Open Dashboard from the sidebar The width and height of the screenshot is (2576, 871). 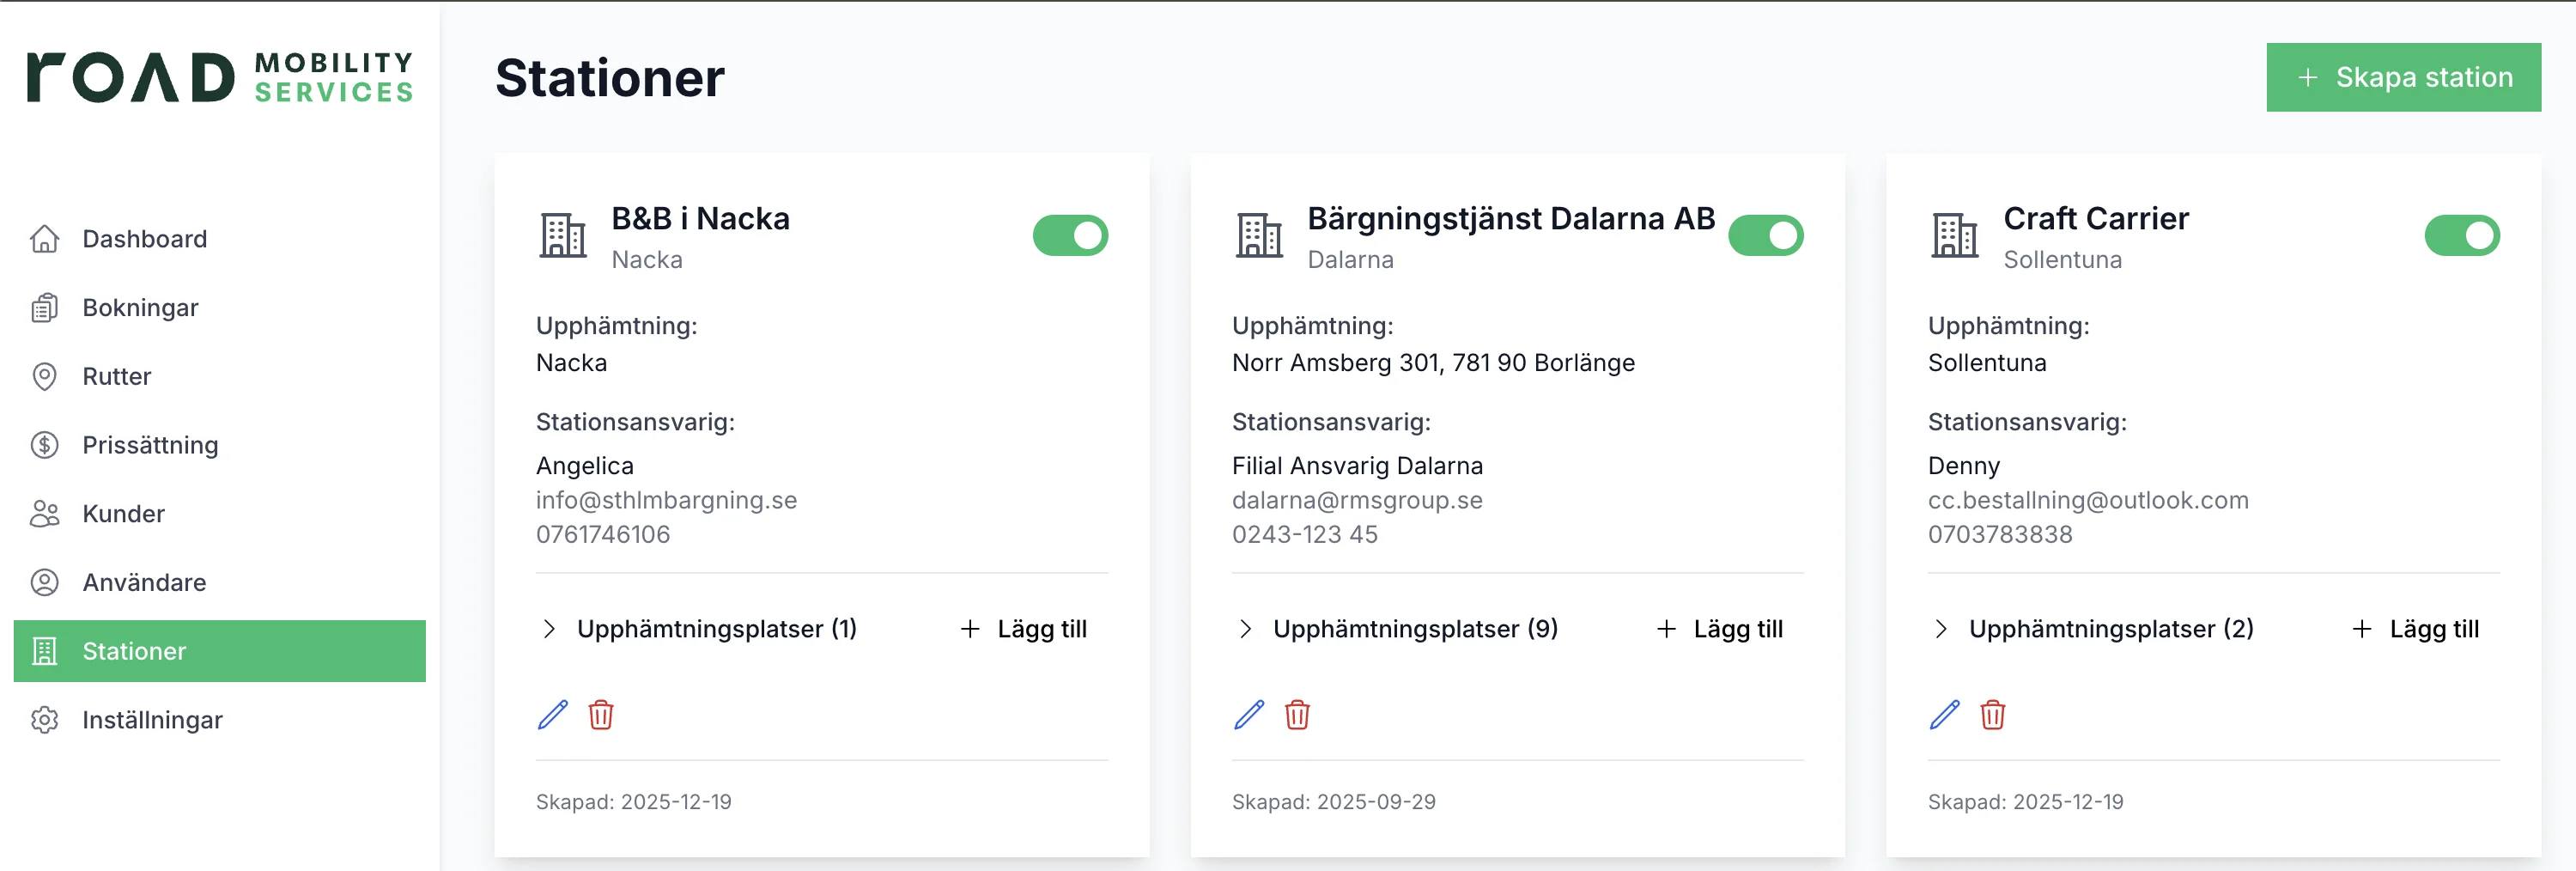[x=143, y=239]
